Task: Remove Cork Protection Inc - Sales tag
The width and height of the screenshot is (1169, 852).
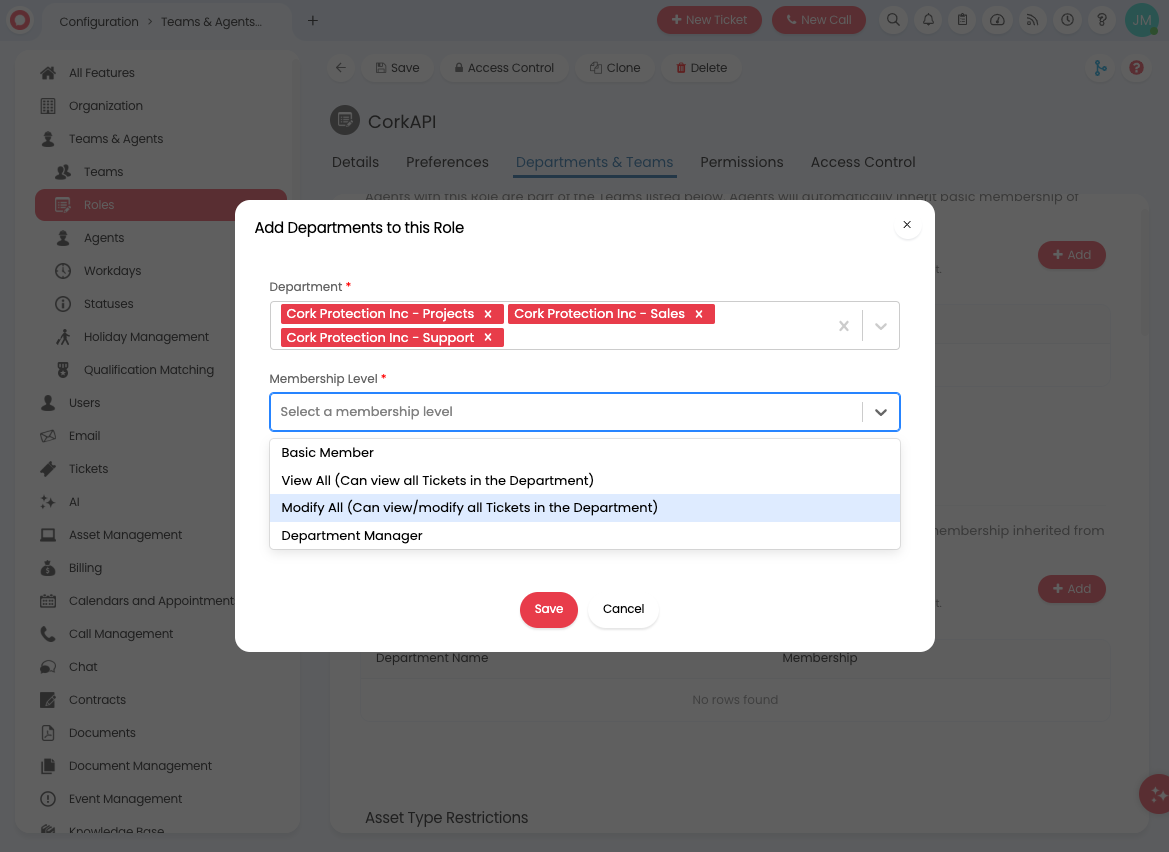Action: 699,314
